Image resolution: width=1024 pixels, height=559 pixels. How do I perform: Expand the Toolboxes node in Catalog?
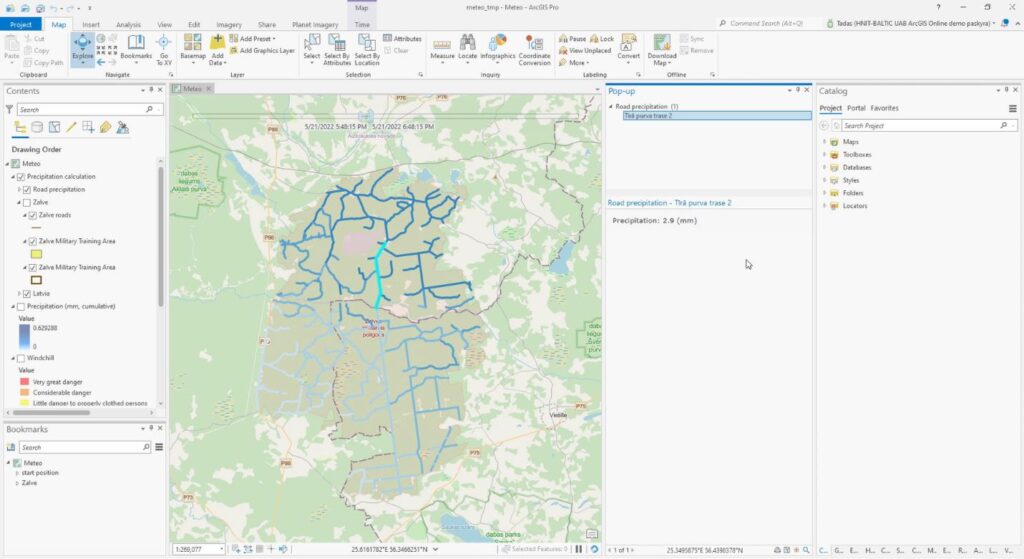[824, 155]
